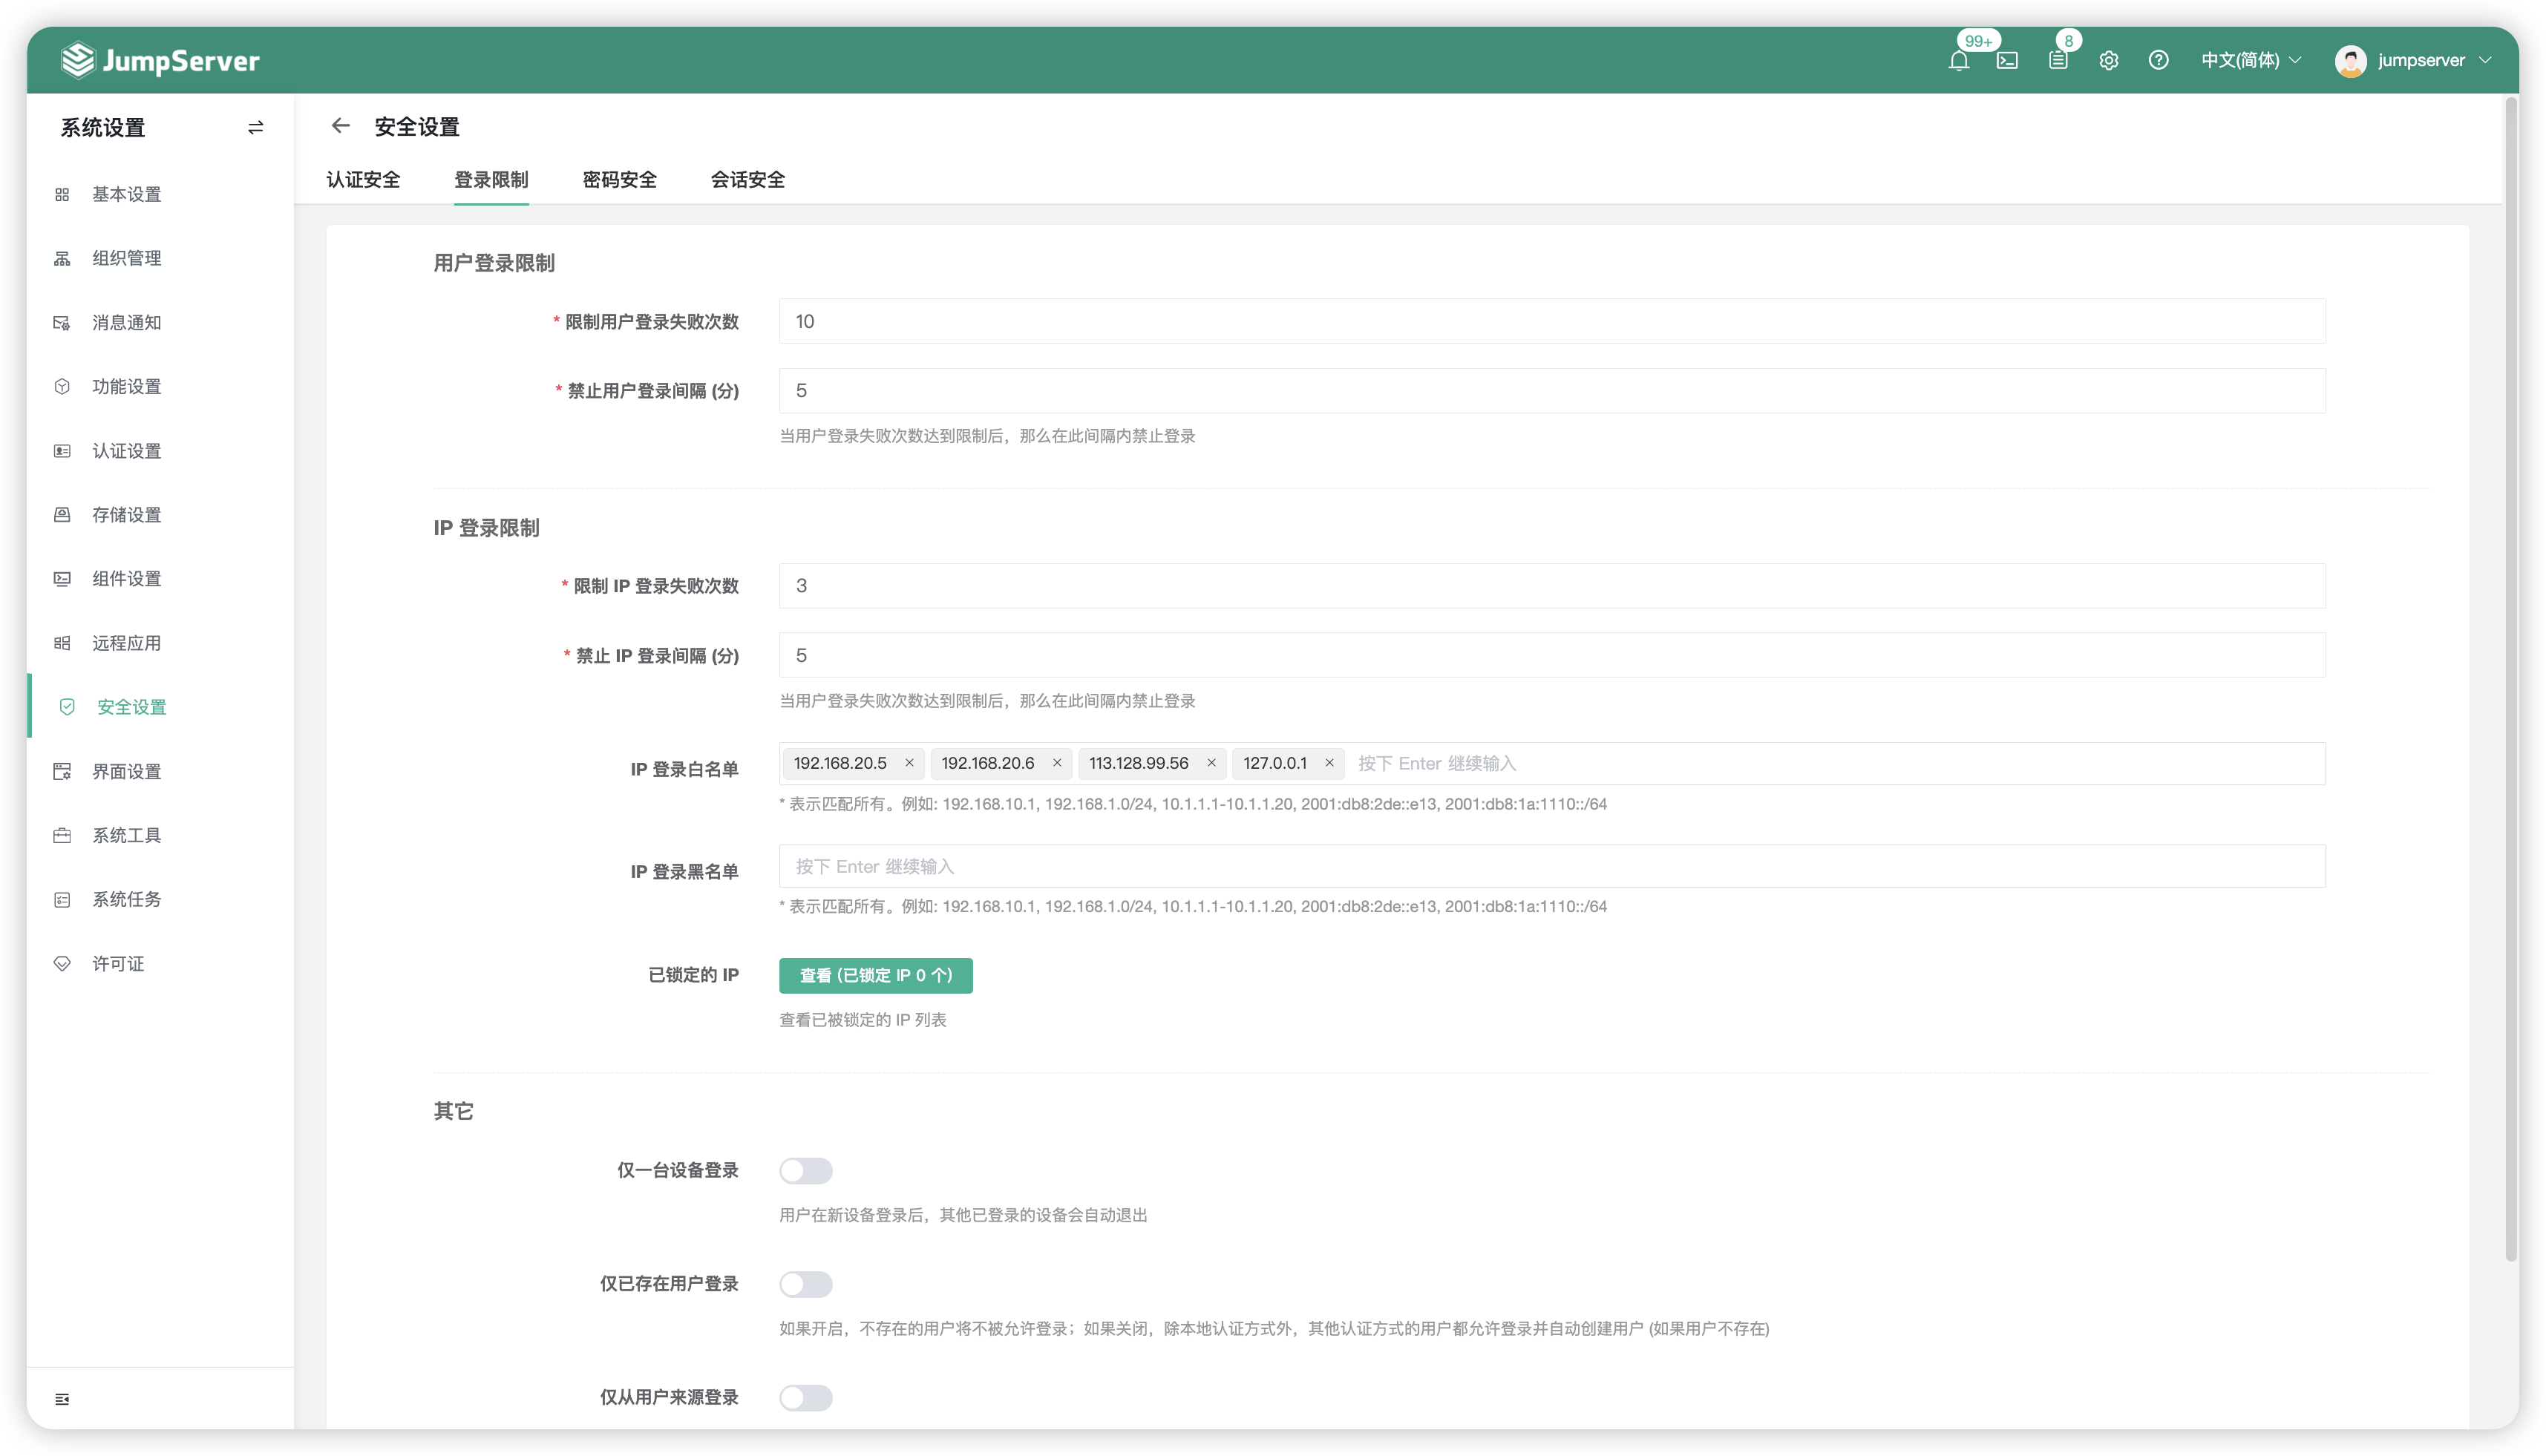Click the 限制 IP 登录失败次数 field
This screenshot has width=2546, height=1456.
1552,586
